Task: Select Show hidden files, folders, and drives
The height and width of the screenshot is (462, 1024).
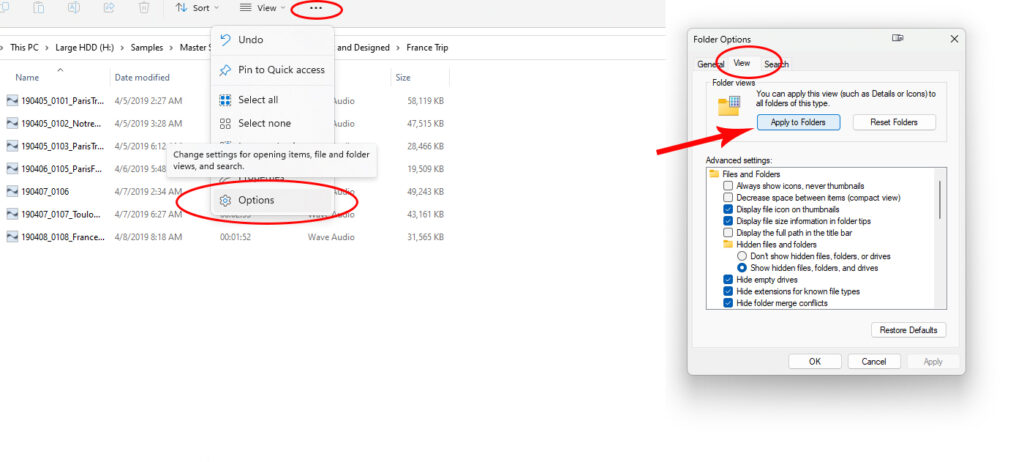Action: (742, 268)
